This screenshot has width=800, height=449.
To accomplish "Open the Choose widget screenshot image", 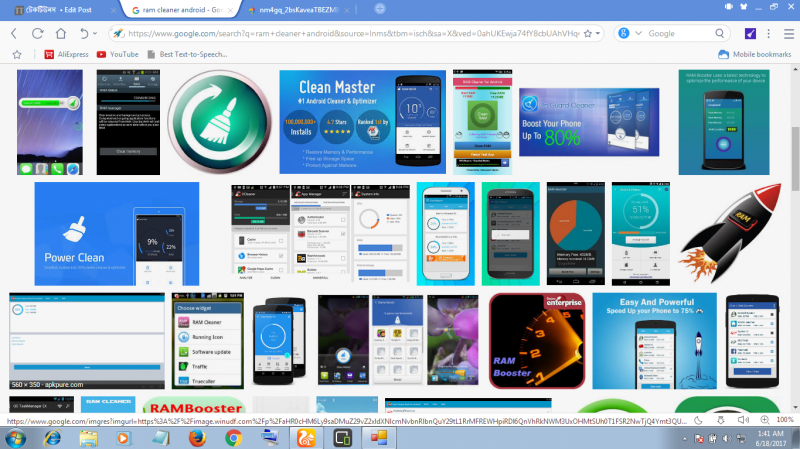I will pyautogui.click(x=208, y=341).
